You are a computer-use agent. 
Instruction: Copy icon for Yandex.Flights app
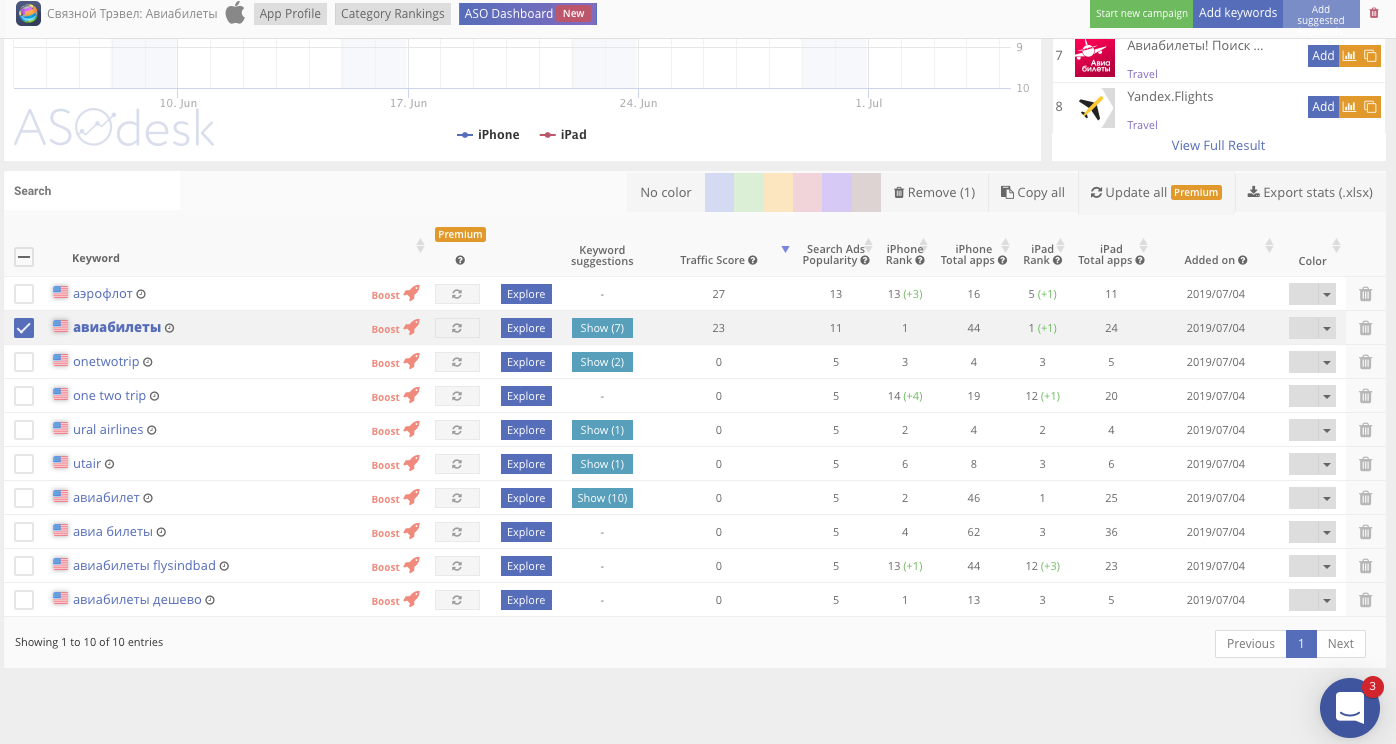tap(1370, 107)
